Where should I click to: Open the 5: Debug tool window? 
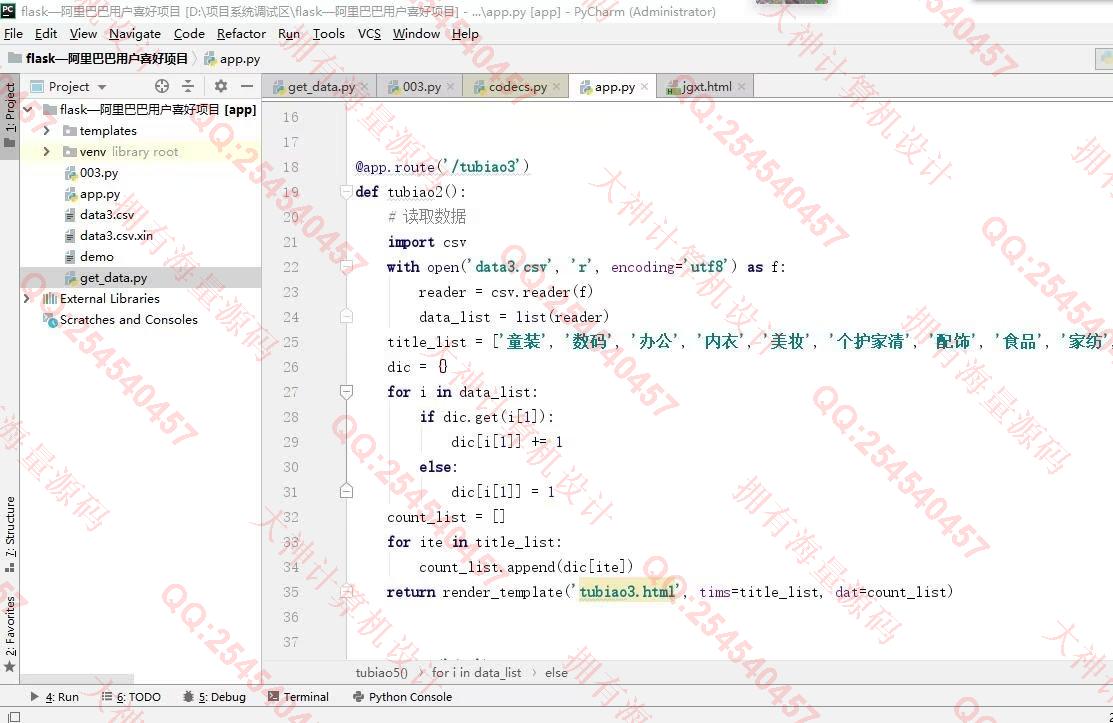(x=214, y=697)
